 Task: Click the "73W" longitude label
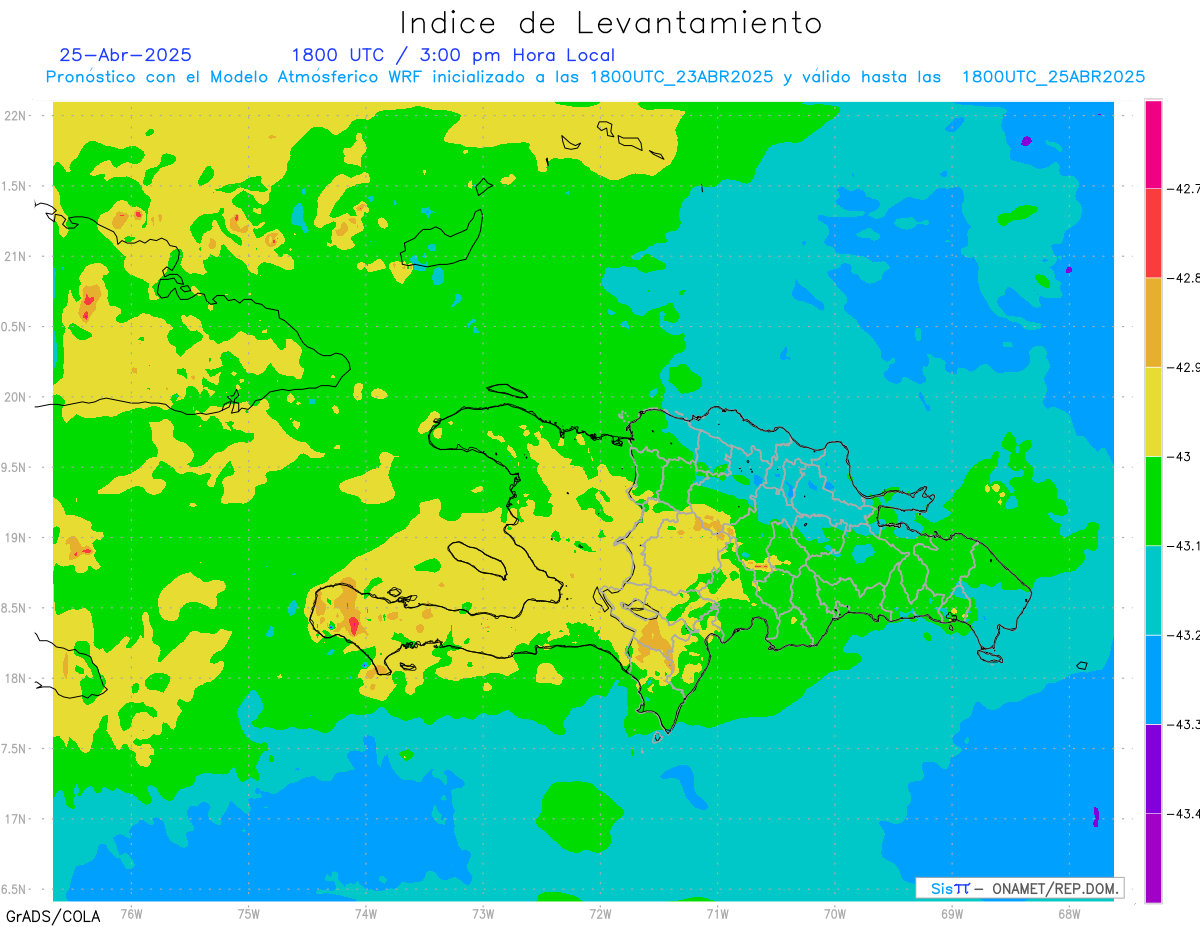coord(483,913)
